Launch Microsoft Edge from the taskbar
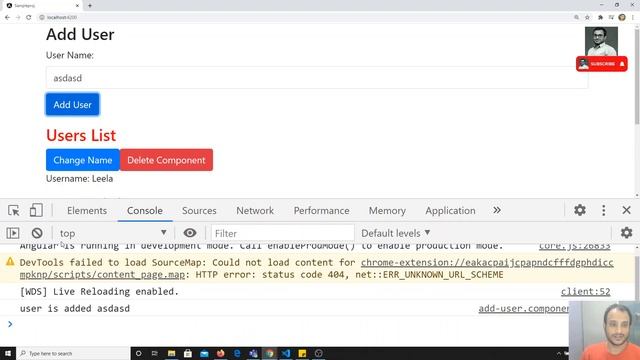This screenshot has width=640, height=360. pyautogui.click(x=237, y=353)
